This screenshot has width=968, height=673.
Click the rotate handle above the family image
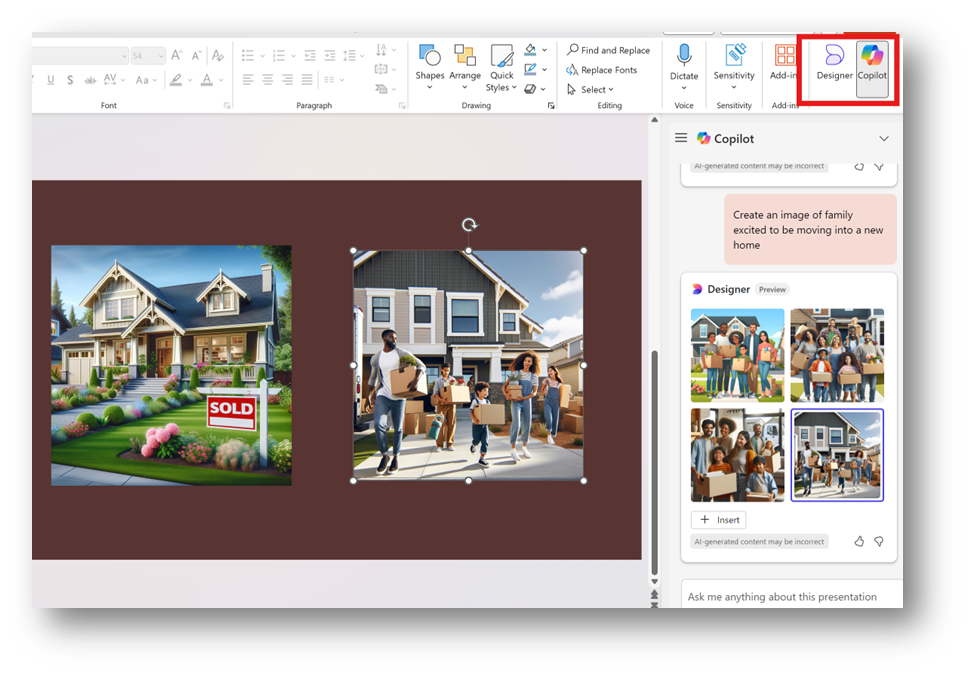point(469,225)
